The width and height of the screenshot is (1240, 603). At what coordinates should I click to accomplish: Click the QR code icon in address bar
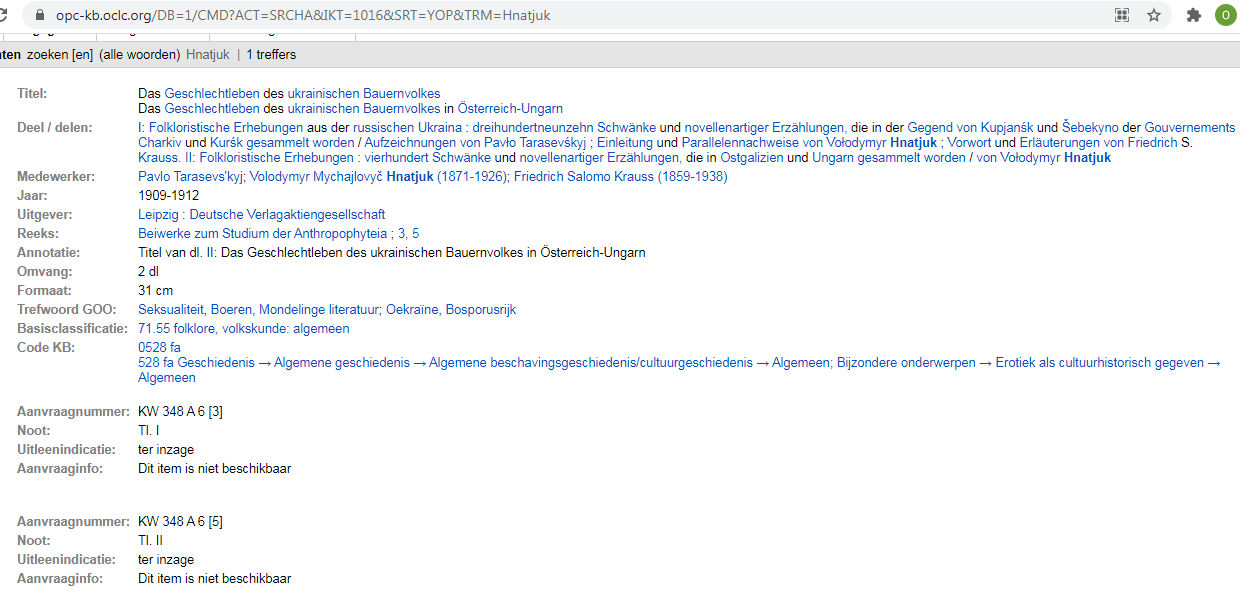pos(1121,15)
